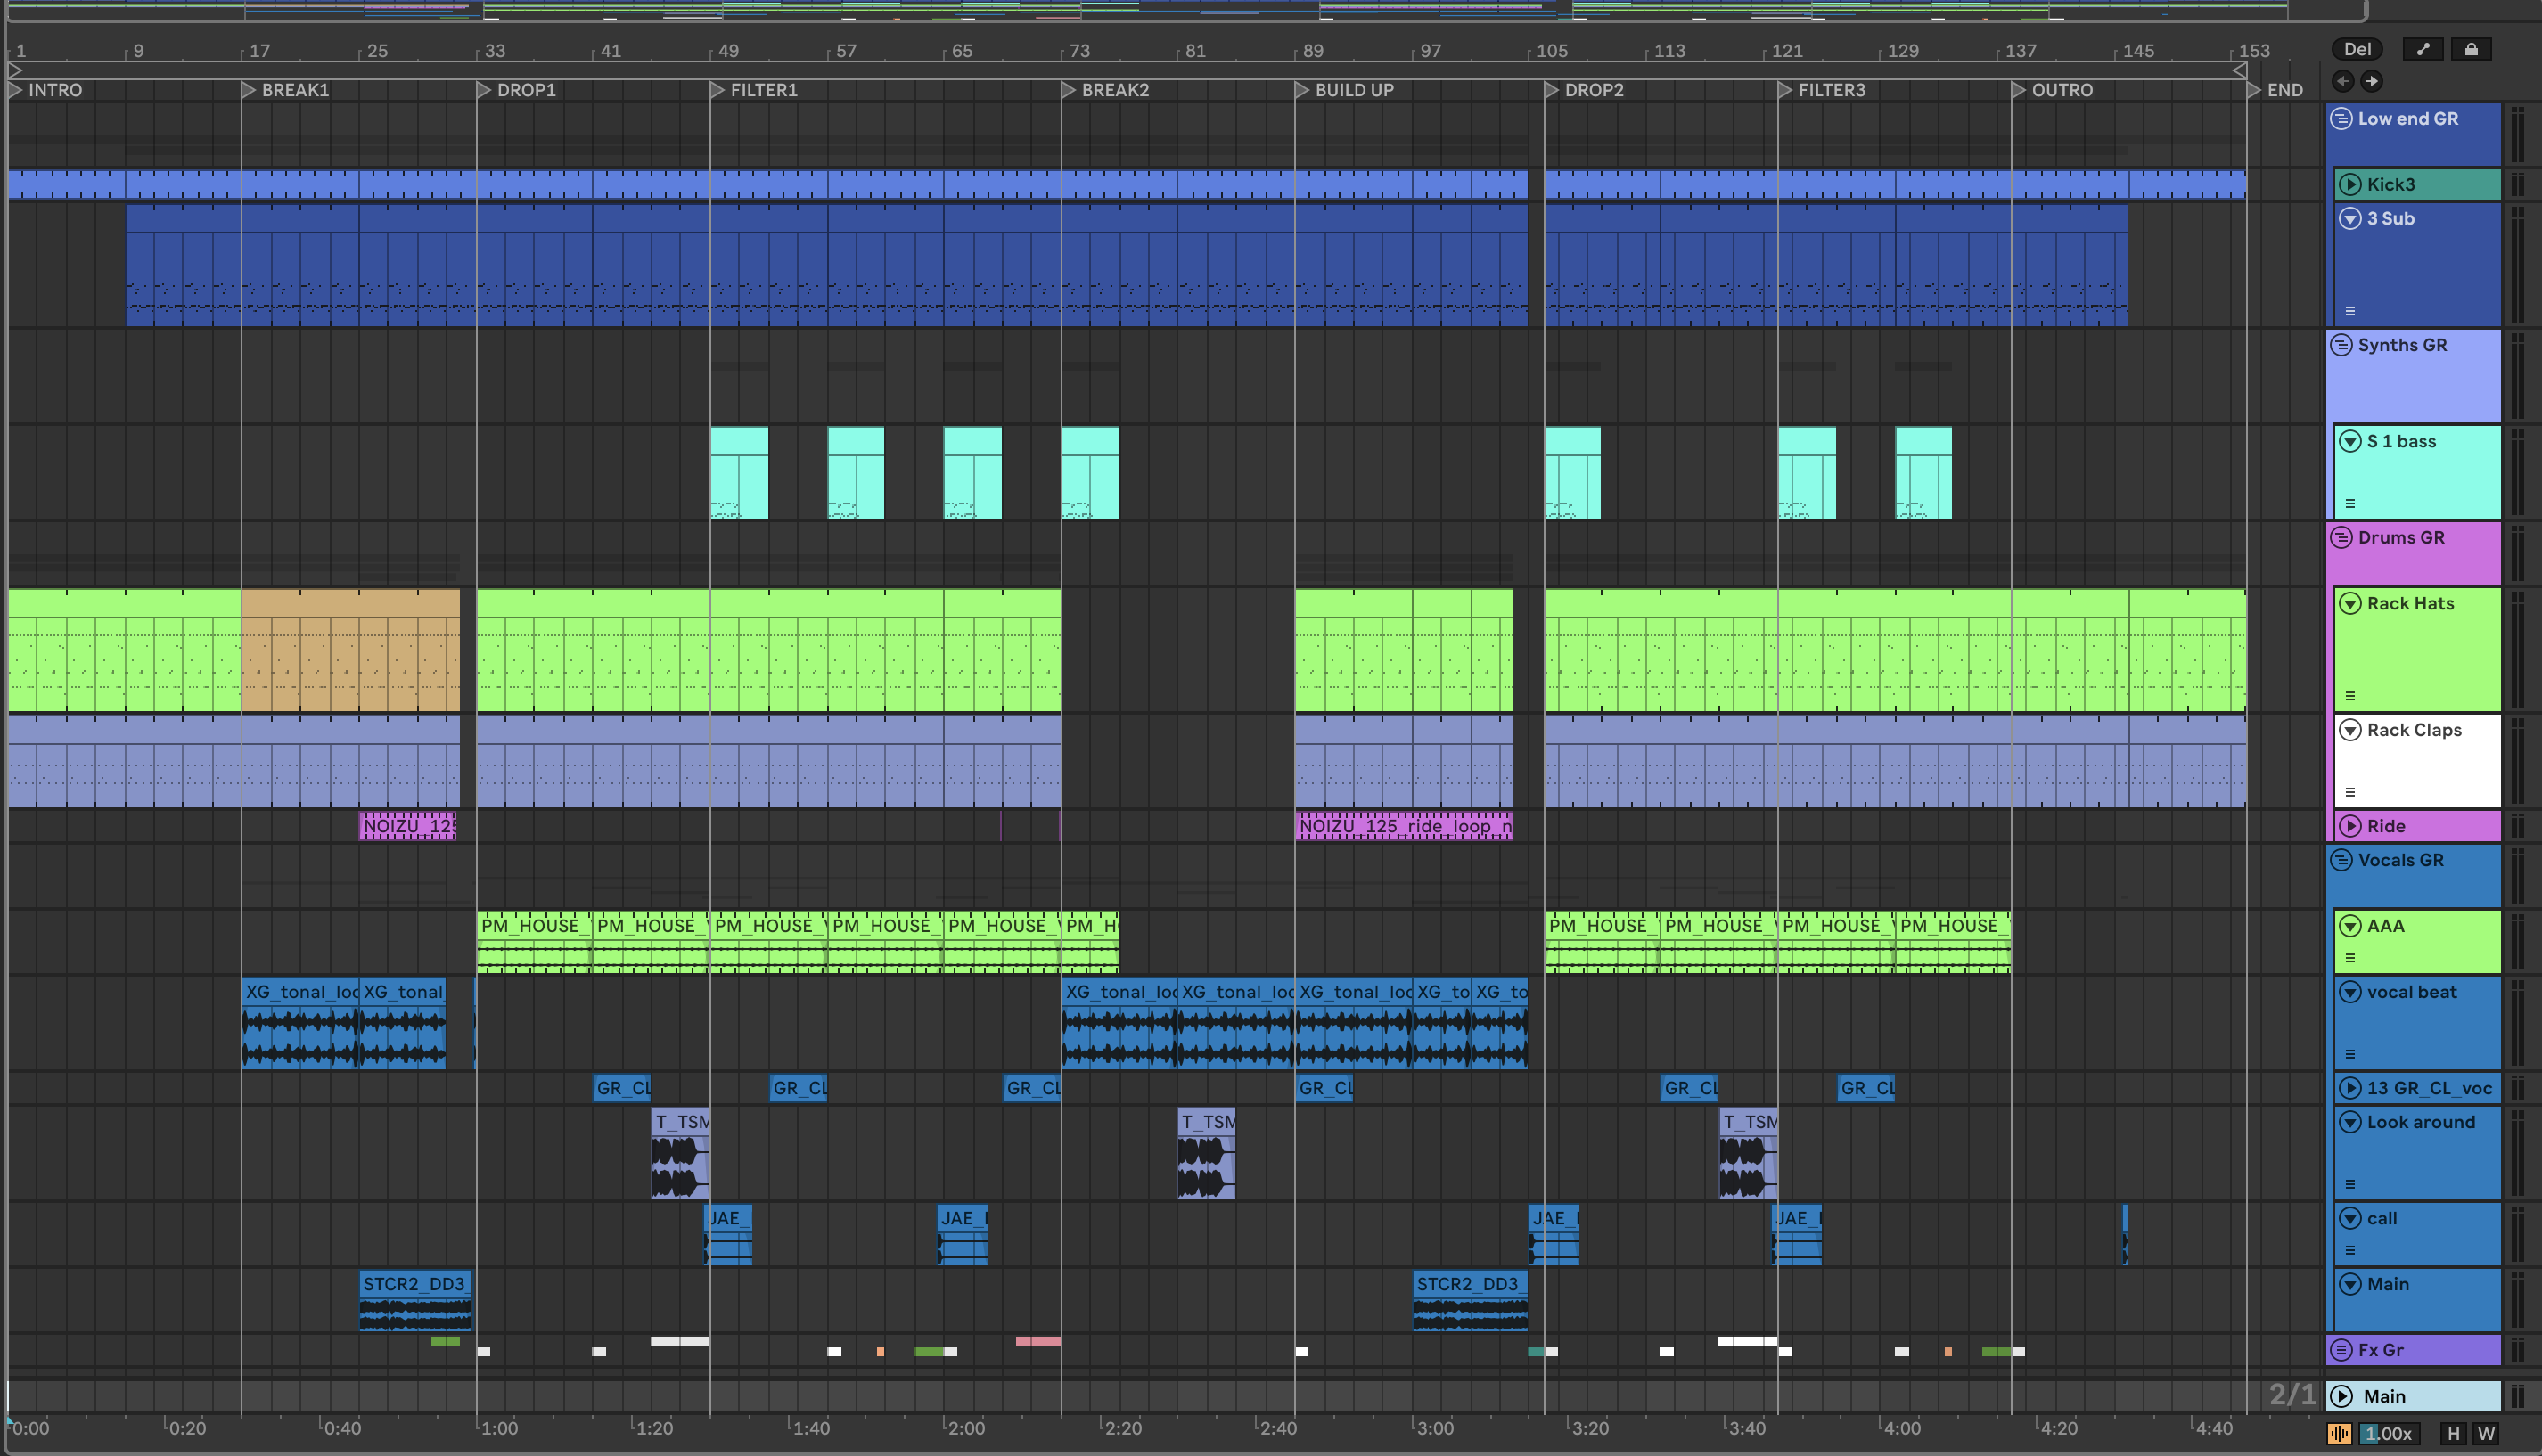Unfold the Ride track
Viewport: 2542px width, 1456px height.
[x=2350, y=826]
